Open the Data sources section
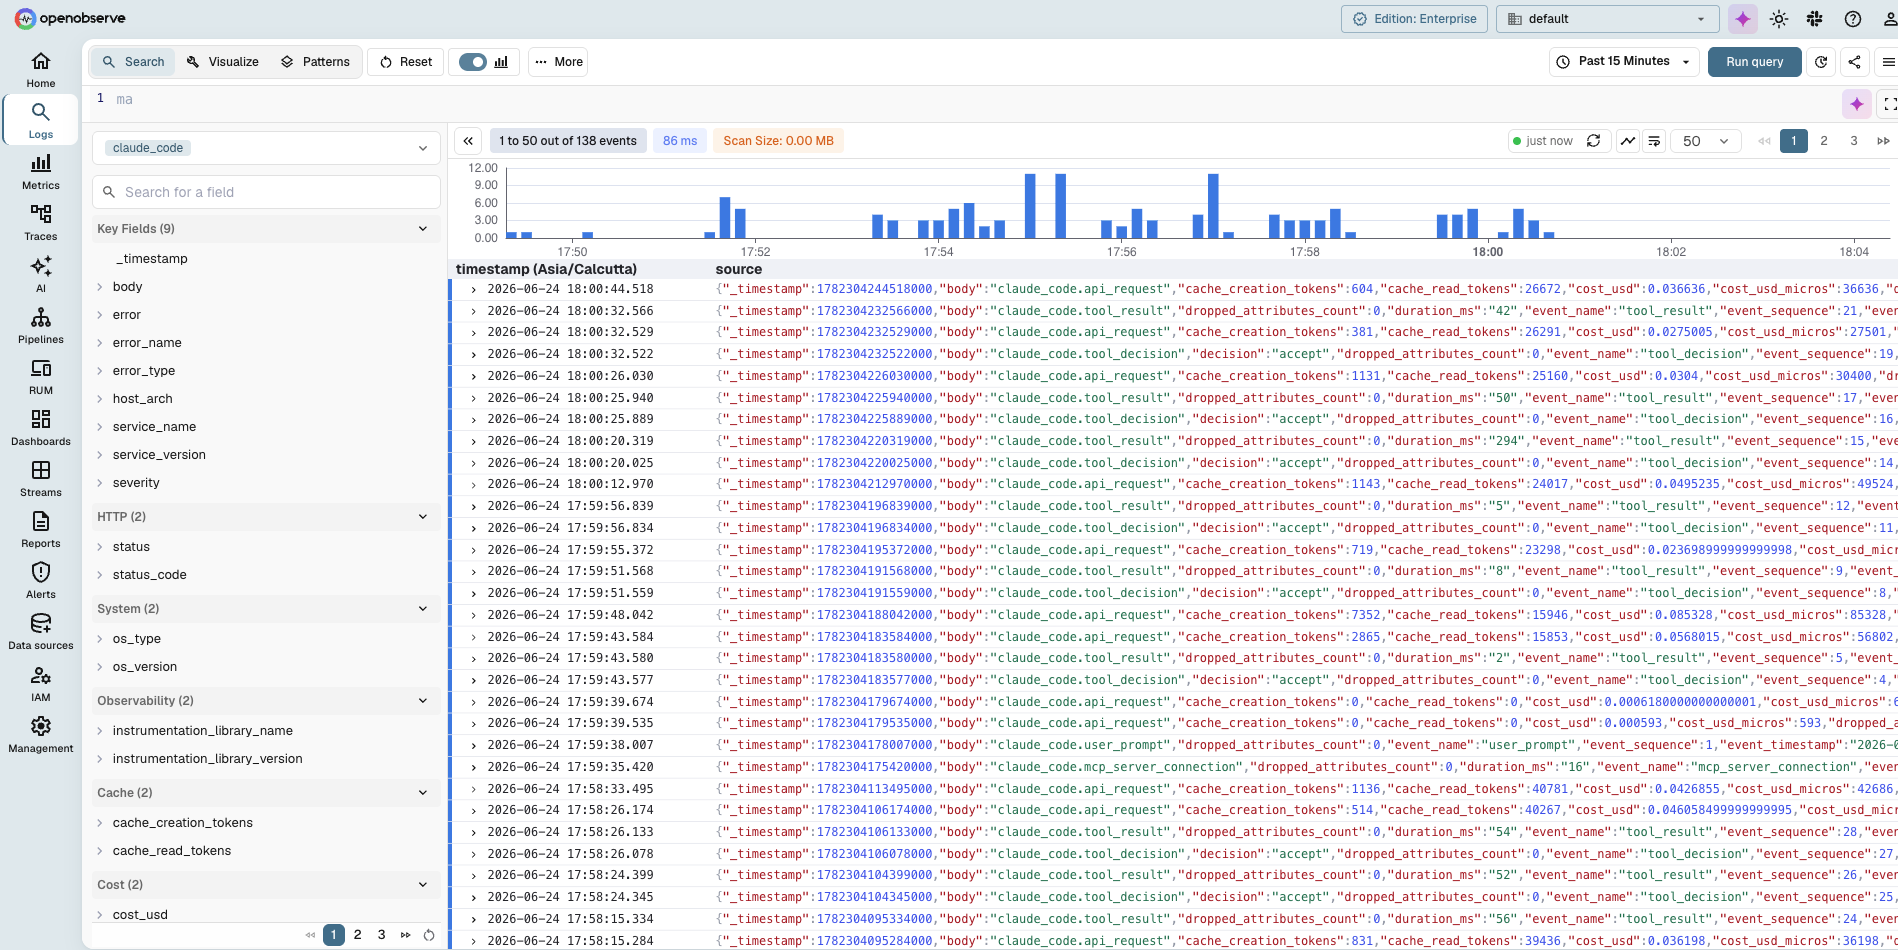 point(41,632)
